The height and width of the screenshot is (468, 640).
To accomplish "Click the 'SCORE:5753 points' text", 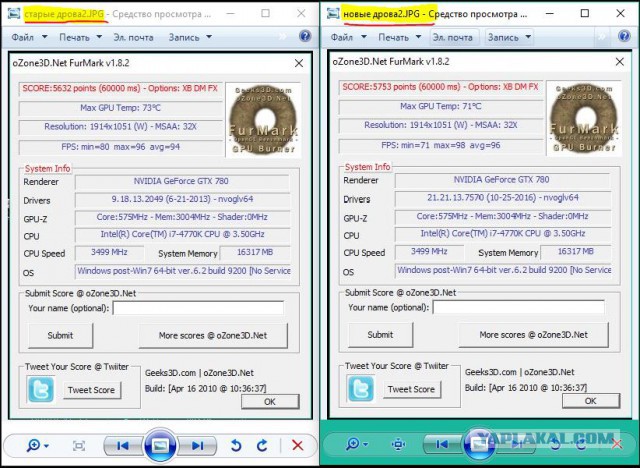I will tap(380, 87).
